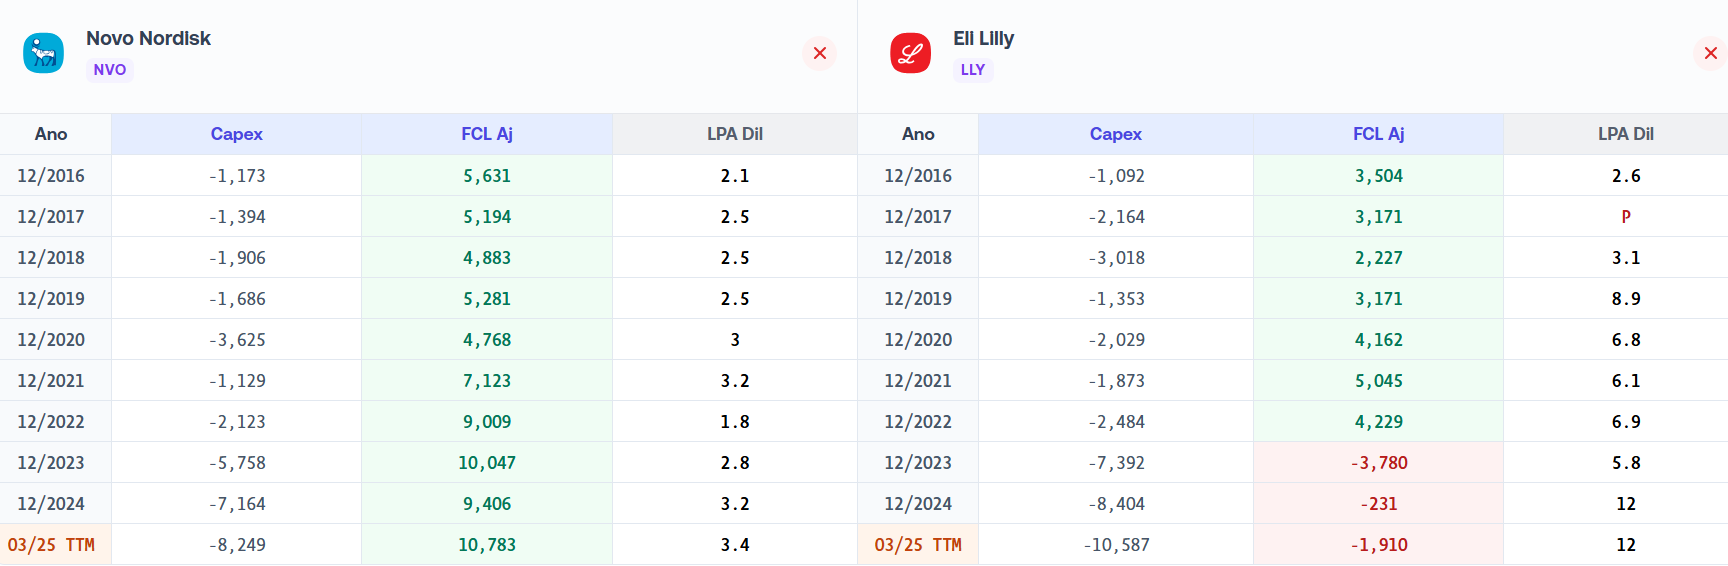This screenshot has height=566, width=1728.
Task: Click the Eli Lilly company logo icon
Action: pyautogui.click(x=910, y=53)
